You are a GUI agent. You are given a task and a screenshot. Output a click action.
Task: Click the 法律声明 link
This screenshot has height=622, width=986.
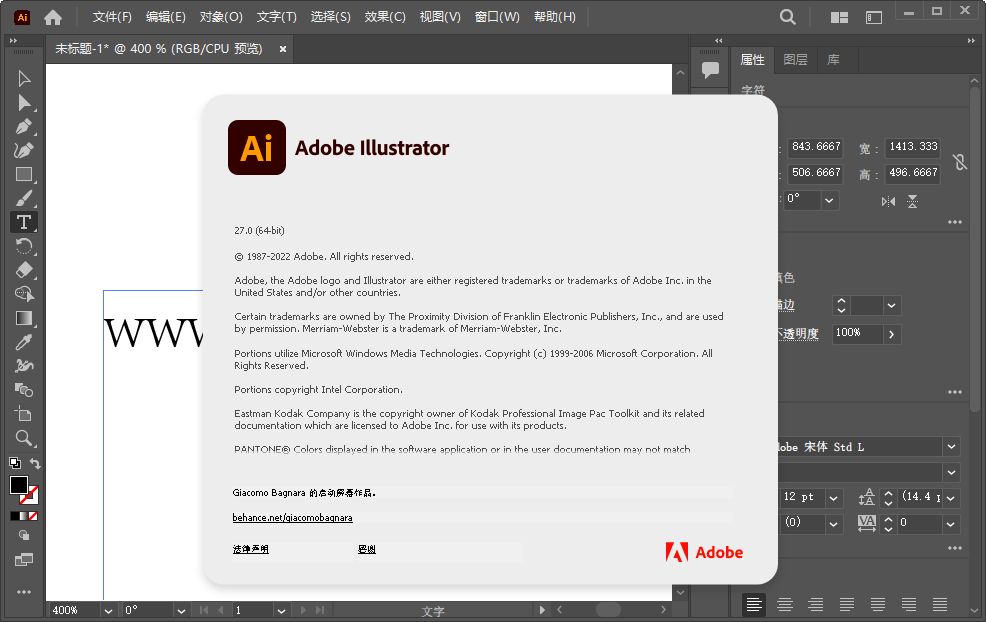click(251, 549)
